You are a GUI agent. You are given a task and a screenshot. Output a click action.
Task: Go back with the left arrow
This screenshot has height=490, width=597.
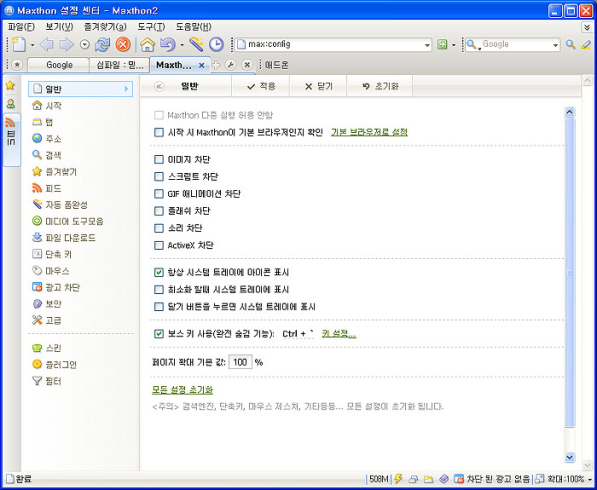pos(46,45)
